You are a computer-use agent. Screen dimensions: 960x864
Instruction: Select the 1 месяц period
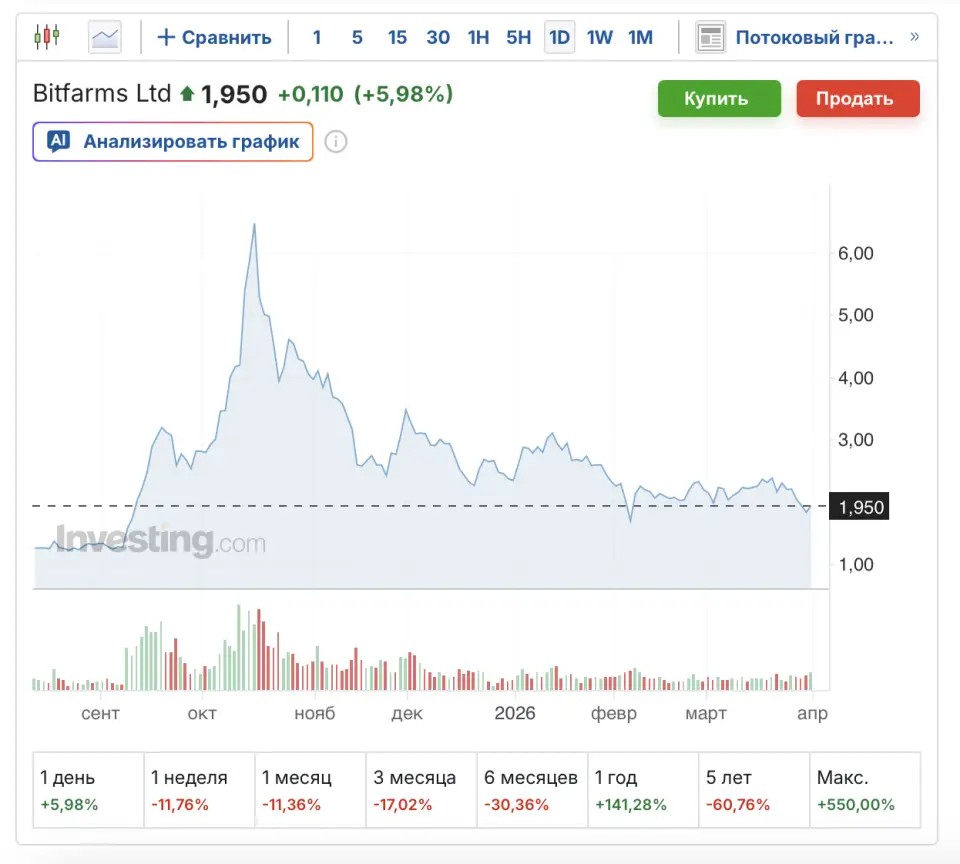click(x=310, y=790)
